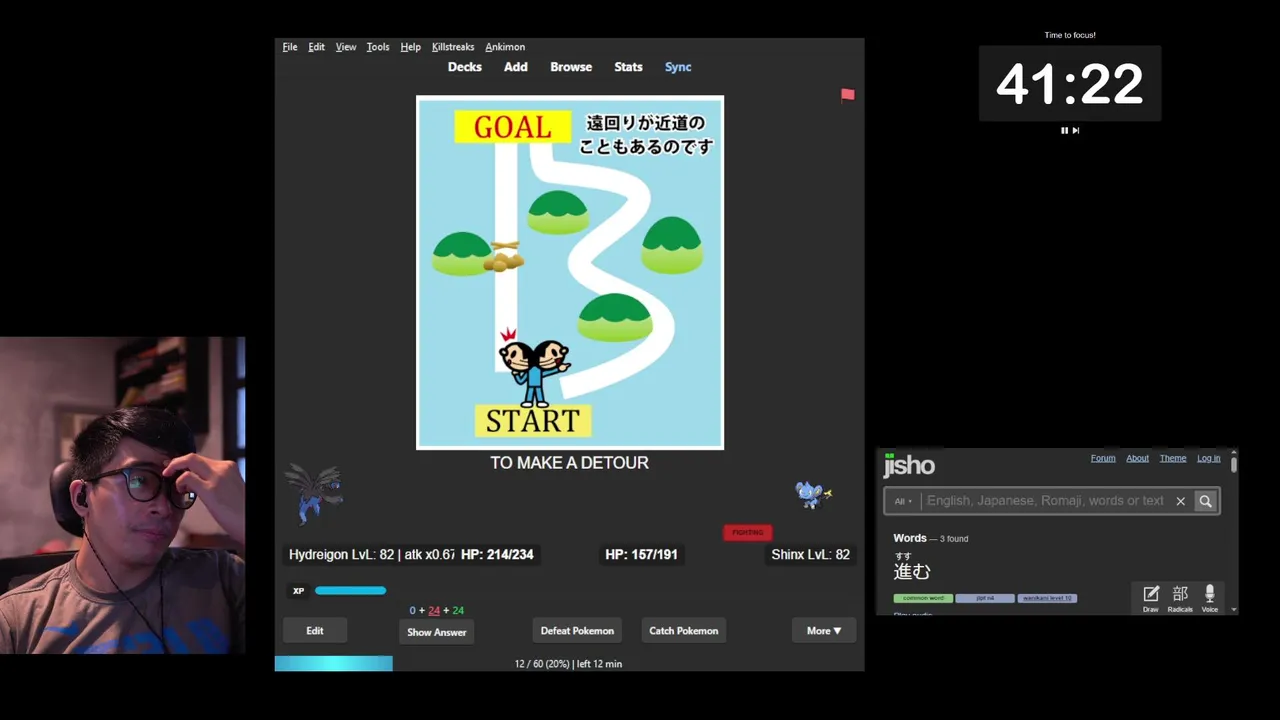Screen dimensions: 1280x720
Task: Open Anki Stats
Action: [x=628, y=67]
